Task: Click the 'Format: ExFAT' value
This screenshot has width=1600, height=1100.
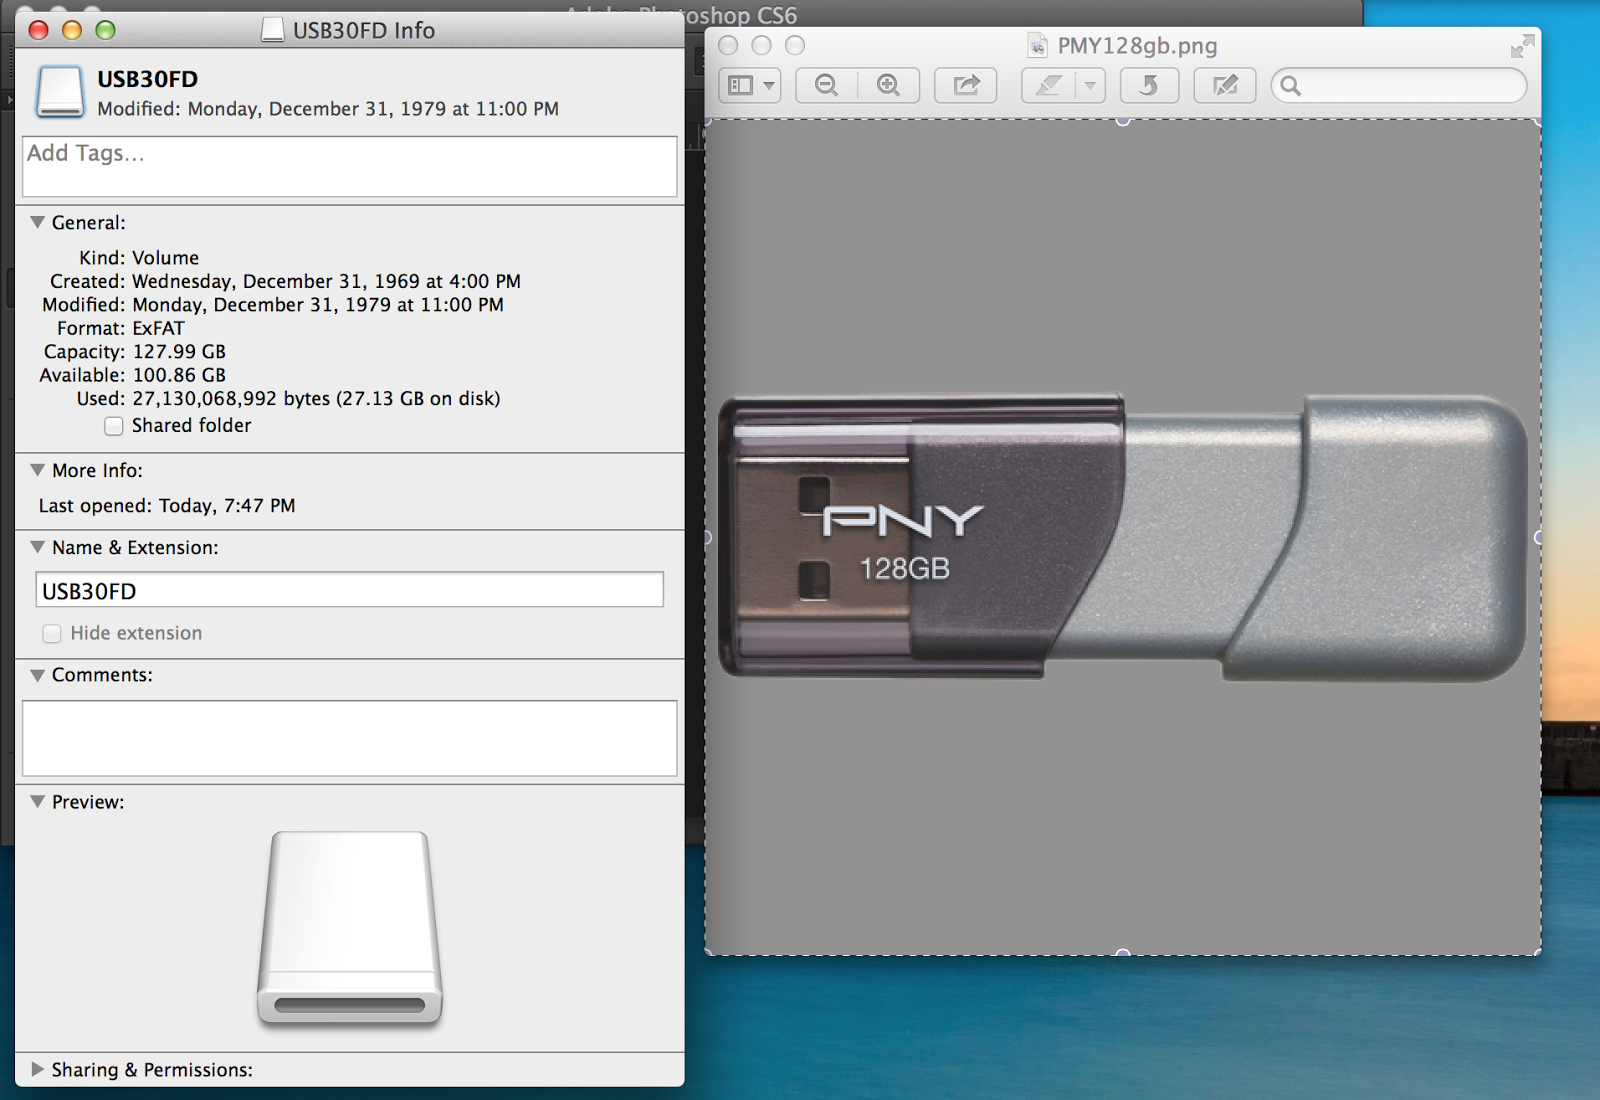Action: 158,328
